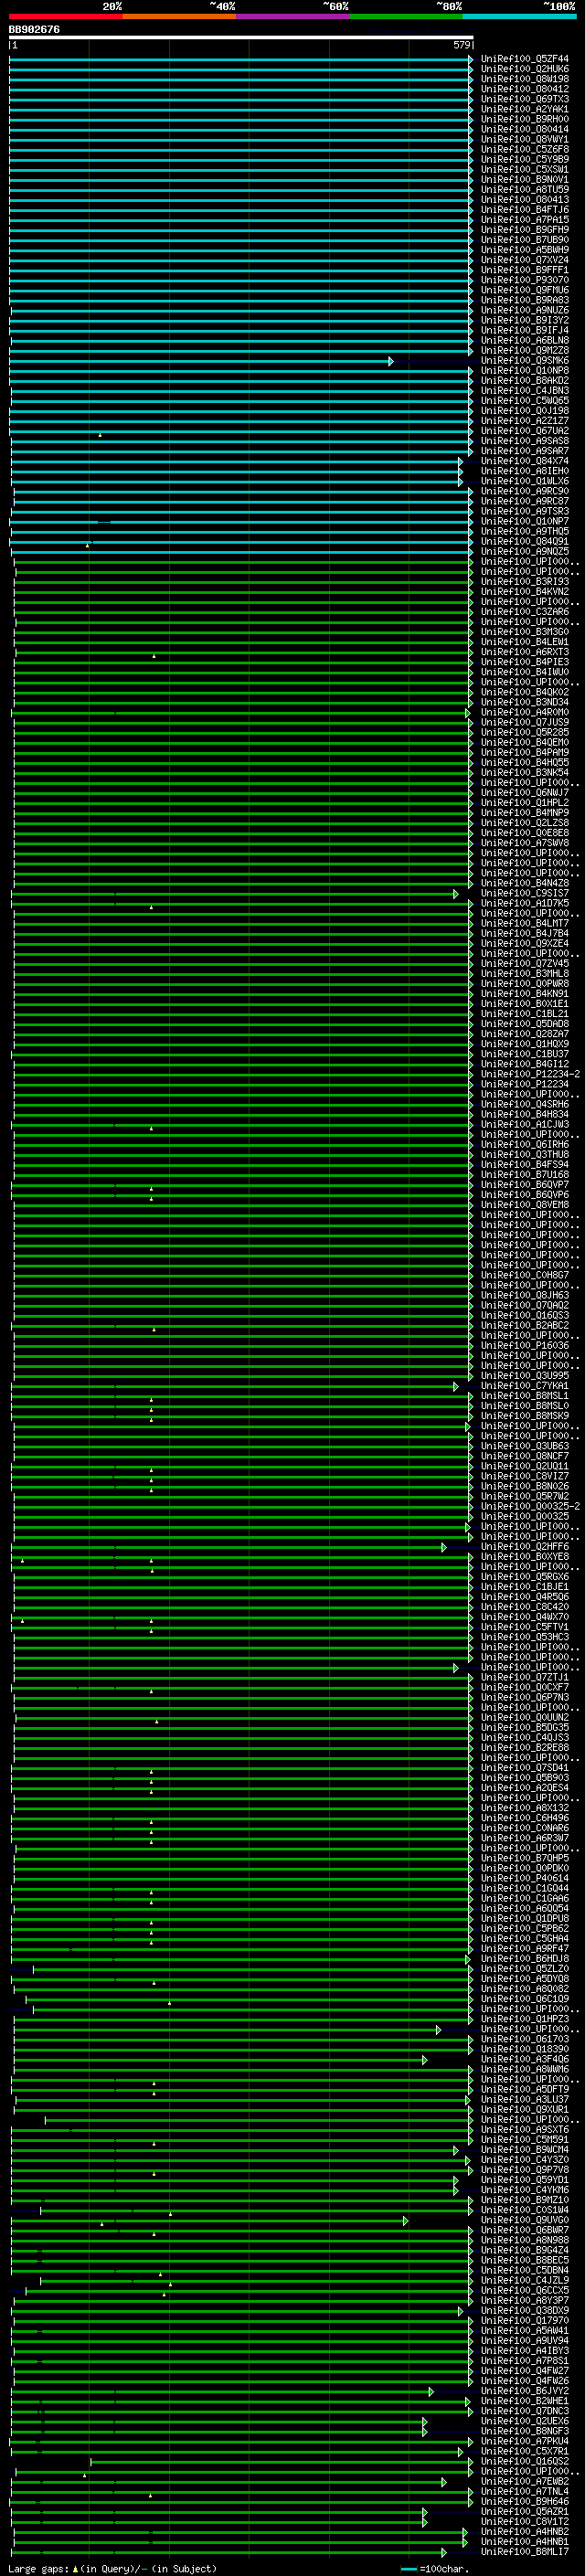Select the UniRef100_B9RA83 label
The width and height of the screenshot is (585, 2576).
point(525,300)
